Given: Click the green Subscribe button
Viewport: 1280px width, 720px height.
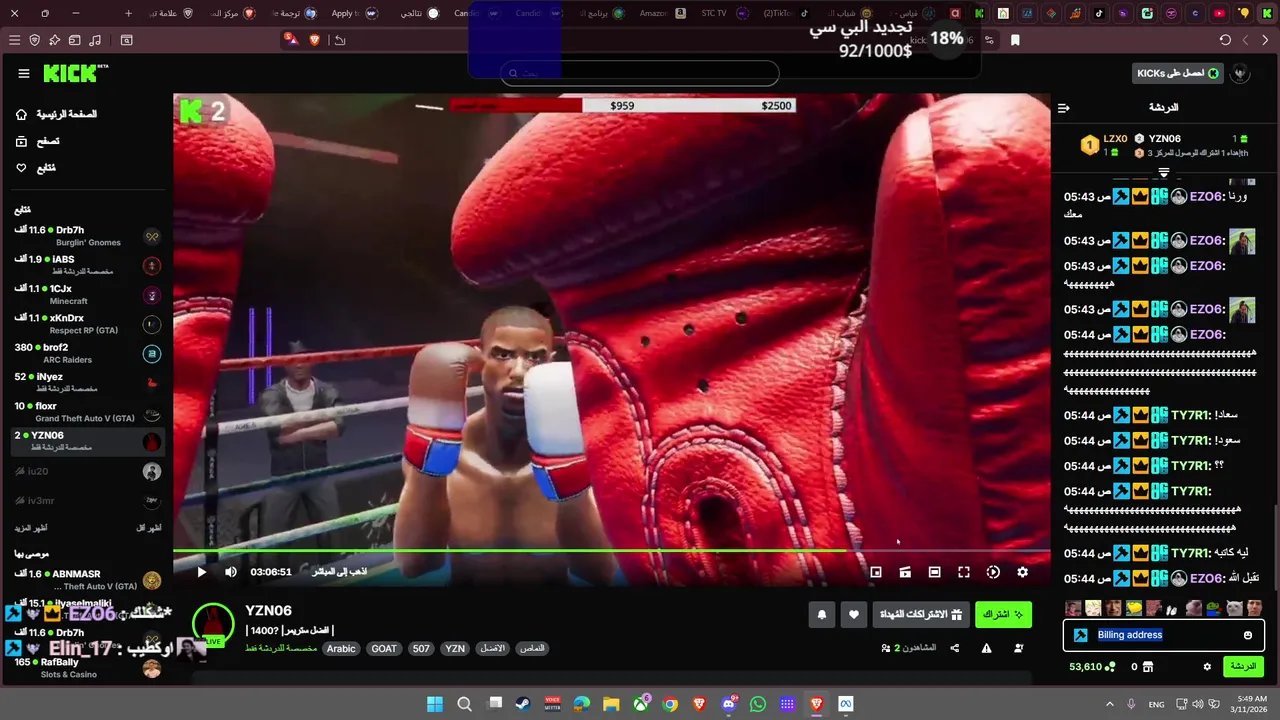Looking at the screenshot, I should coord(1003,614).
